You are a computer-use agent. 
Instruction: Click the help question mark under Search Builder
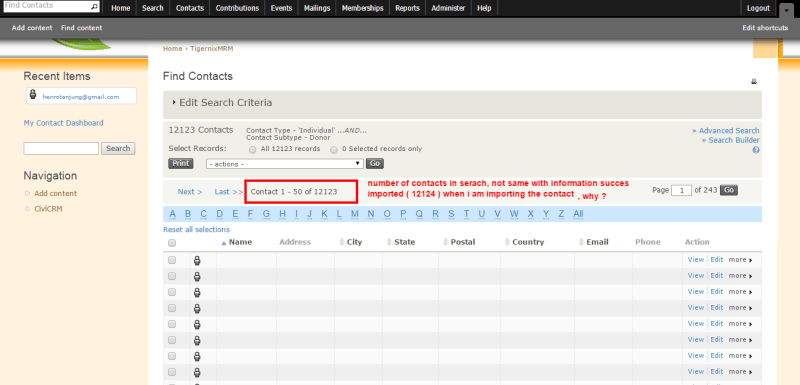tap(756, 150)
